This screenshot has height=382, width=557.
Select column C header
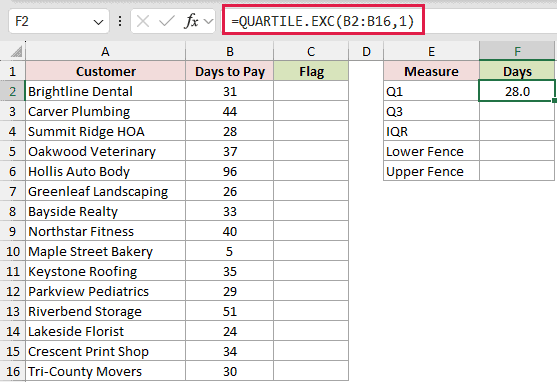311,52
